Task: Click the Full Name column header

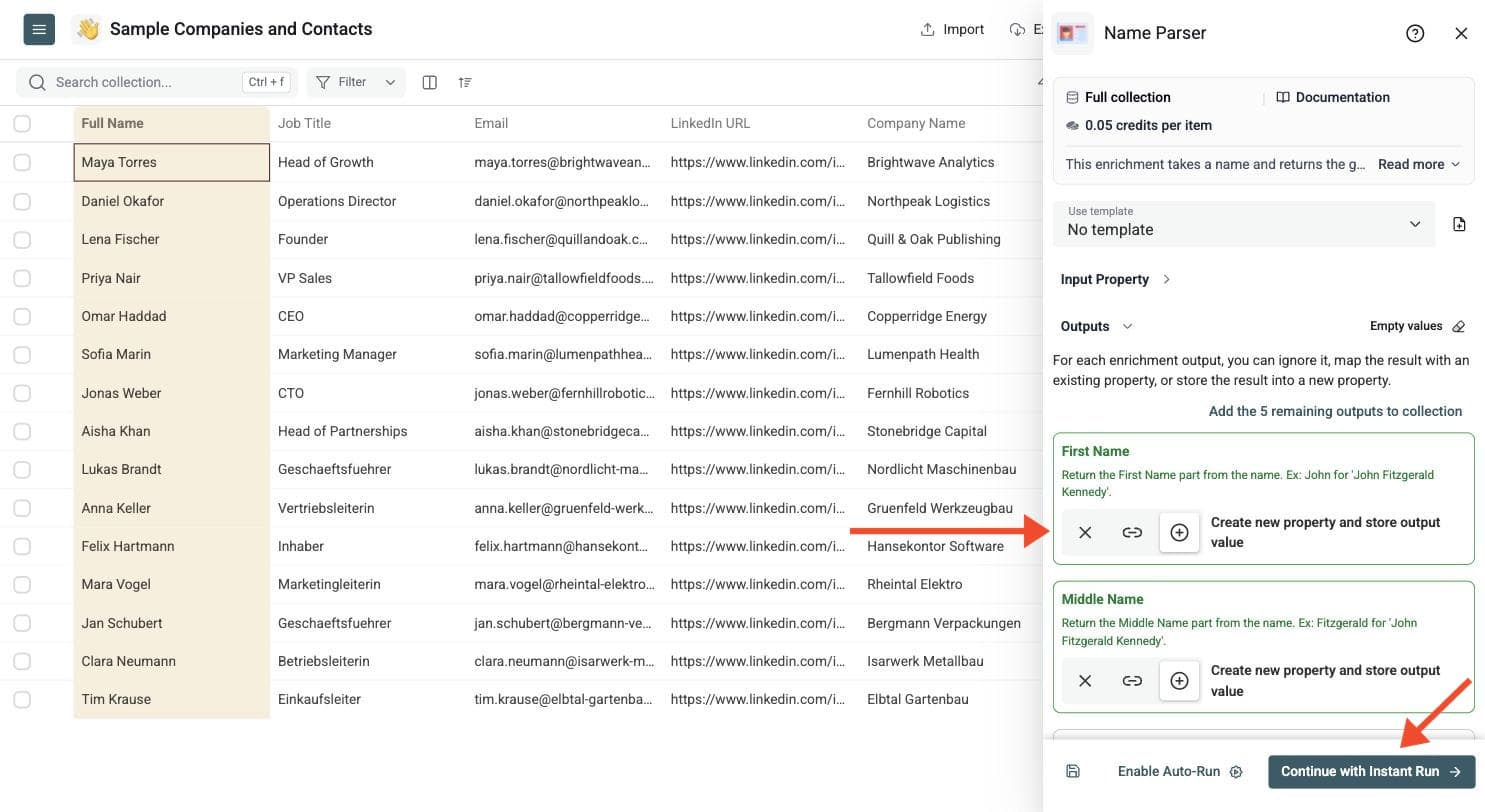Action: click(171, 123)
